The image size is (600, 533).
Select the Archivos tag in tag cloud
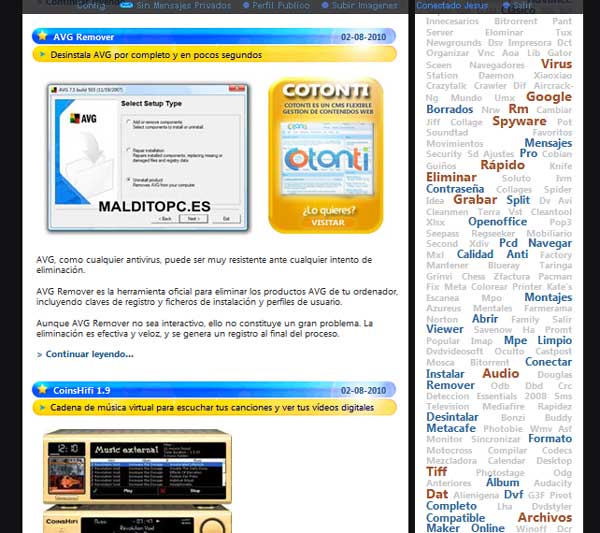point(544,517)
